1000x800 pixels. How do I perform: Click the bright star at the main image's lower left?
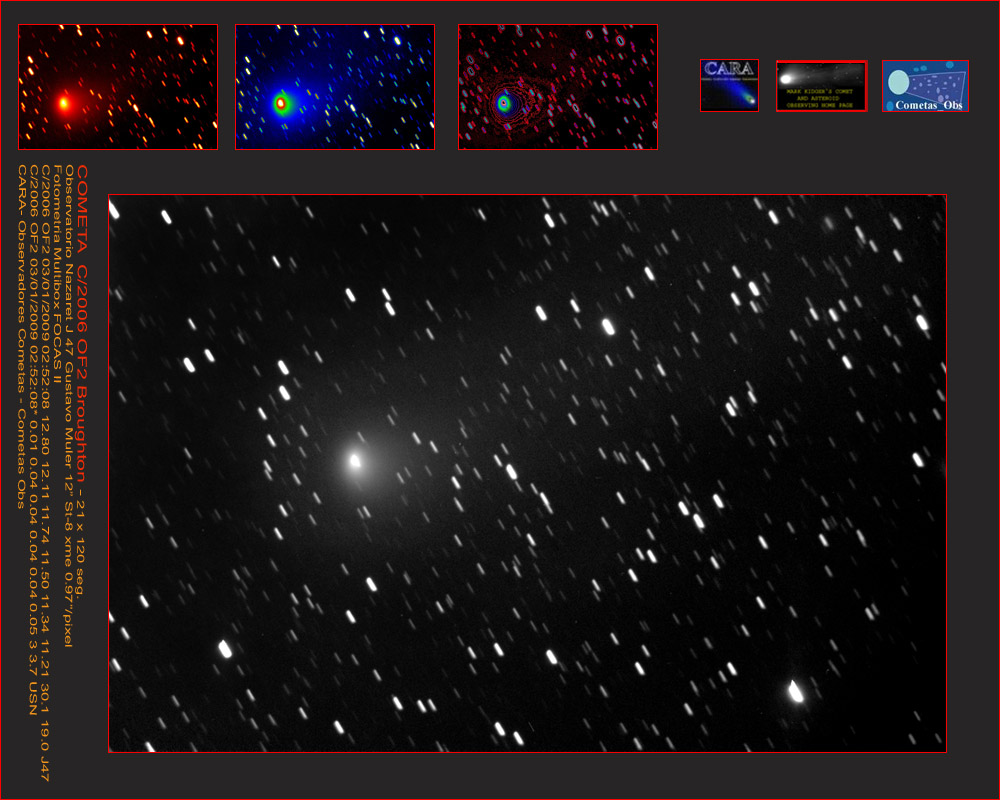(x=225, y=649)
